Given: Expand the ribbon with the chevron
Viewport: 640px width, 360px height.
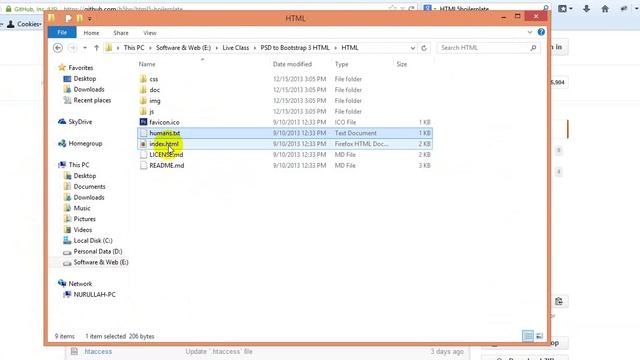Looking at the screenshot, I should (530, 32).
